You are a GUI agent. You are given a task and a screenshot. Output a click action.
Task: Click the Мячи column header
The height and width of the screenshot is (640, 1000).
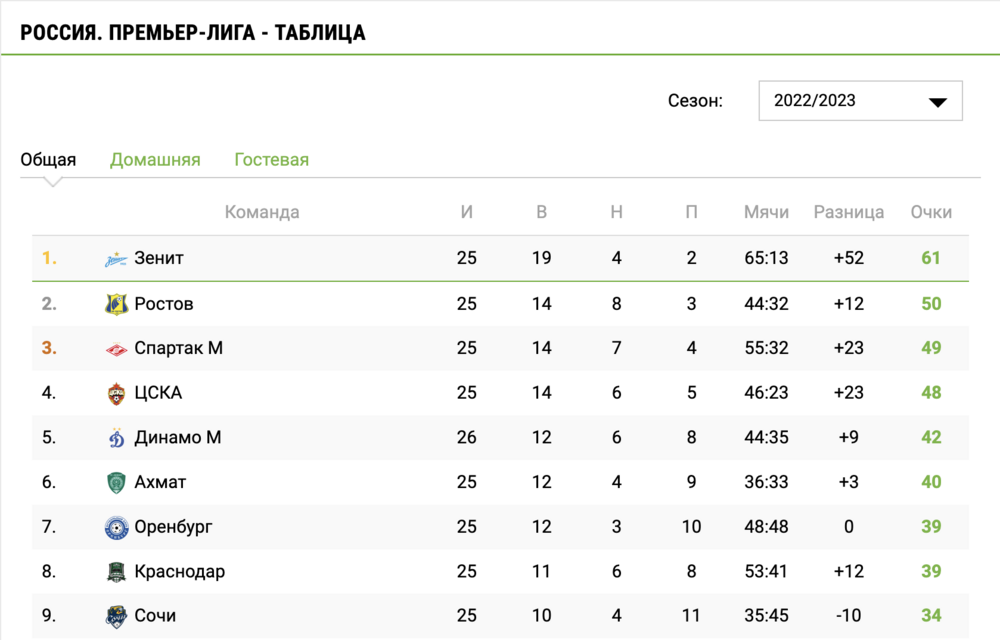pos(767,212)
